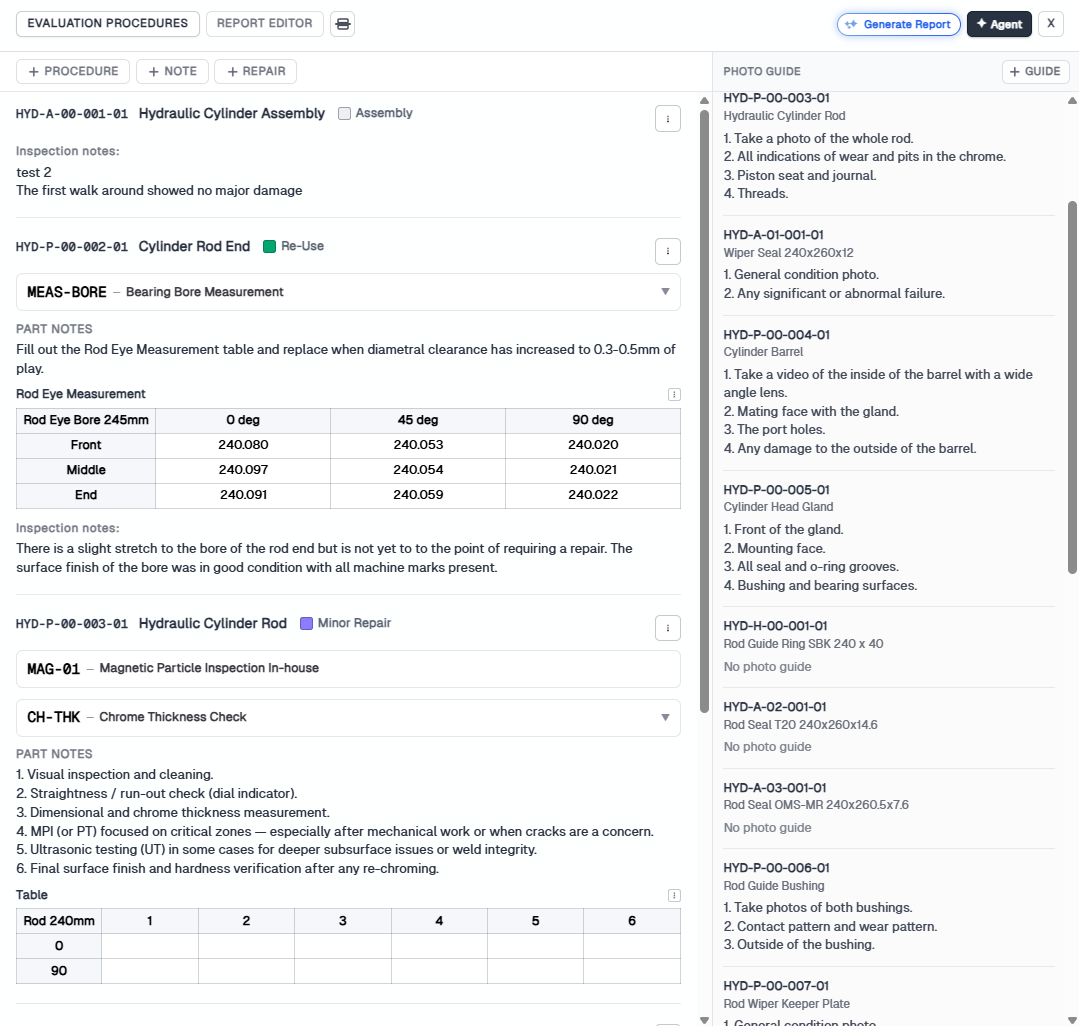Select HYD-P-00-003-01 code in main panel
Image resolution: width=1079 pixels, height=1026 pixels.
coord(72,624)
